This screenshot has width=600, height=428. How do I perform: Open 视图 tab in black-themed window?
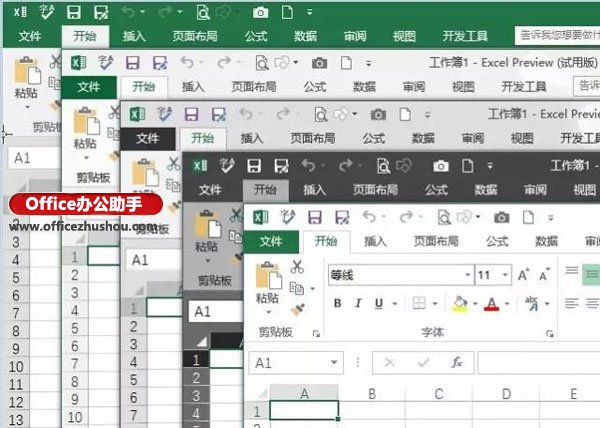[x=584, y=190]
